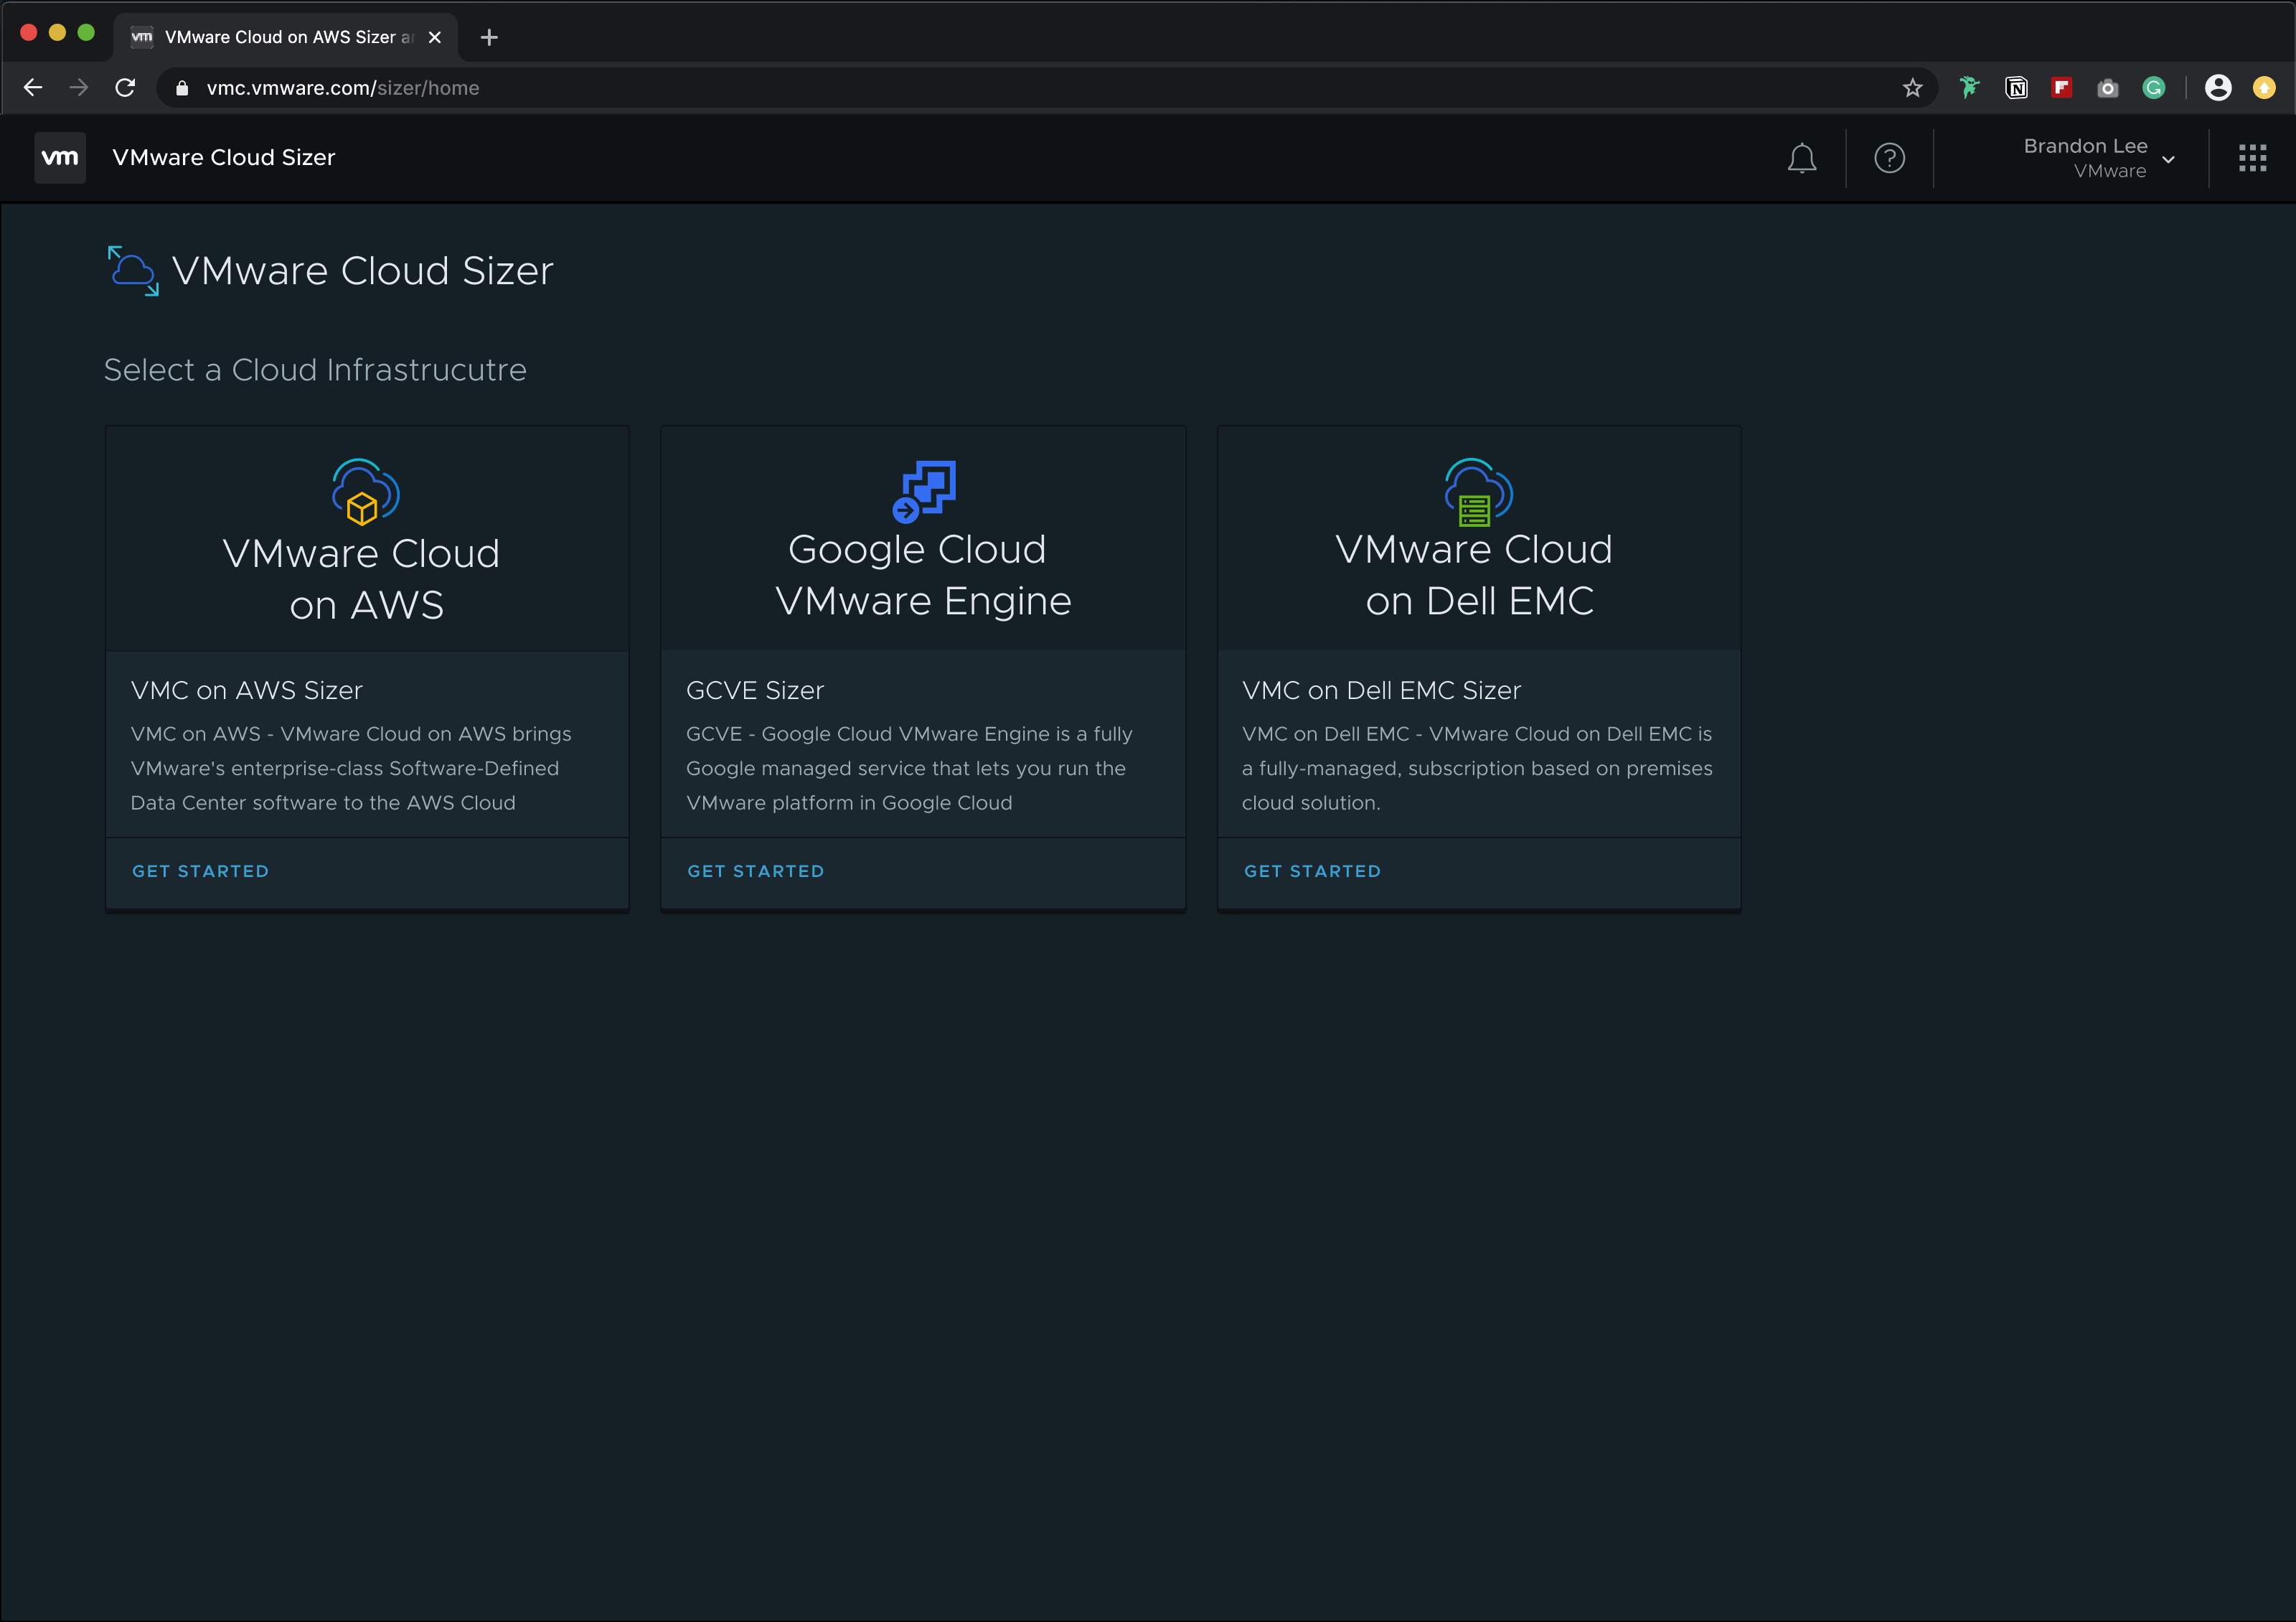Image resolution: width=2296 pixels, height=1622 pixels.
Task: Click GET STARTED for Dell EMC Sizer
Action: pyautogui.click(x=1312, y=871)
